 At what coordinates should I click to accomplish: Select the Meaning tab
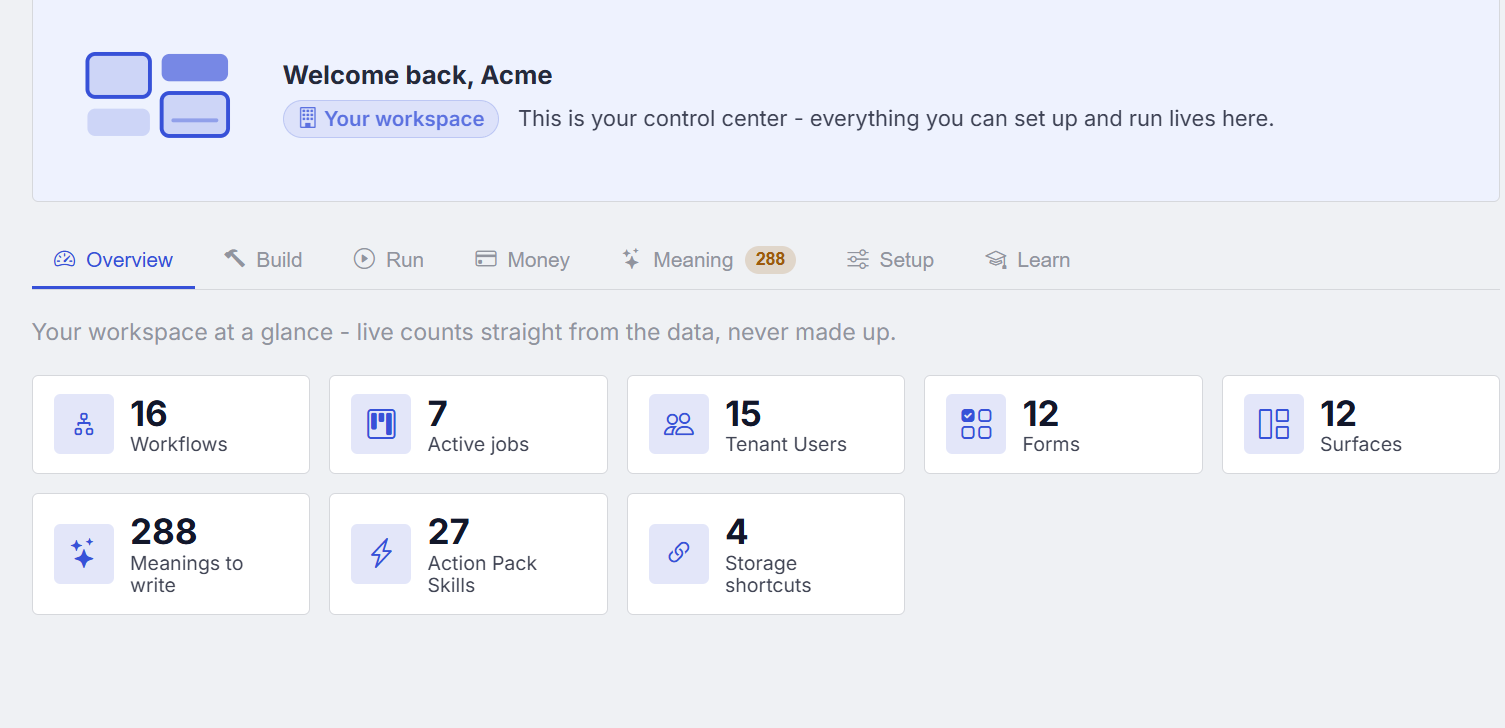point(708,260)
